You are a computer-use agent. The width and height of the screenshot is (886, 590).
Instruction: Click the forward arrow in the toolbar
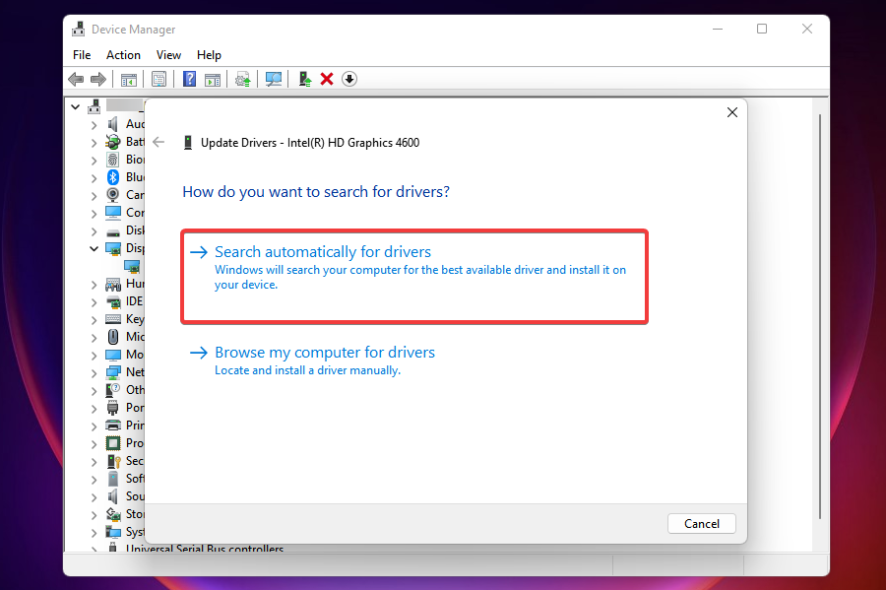point(97,79)
